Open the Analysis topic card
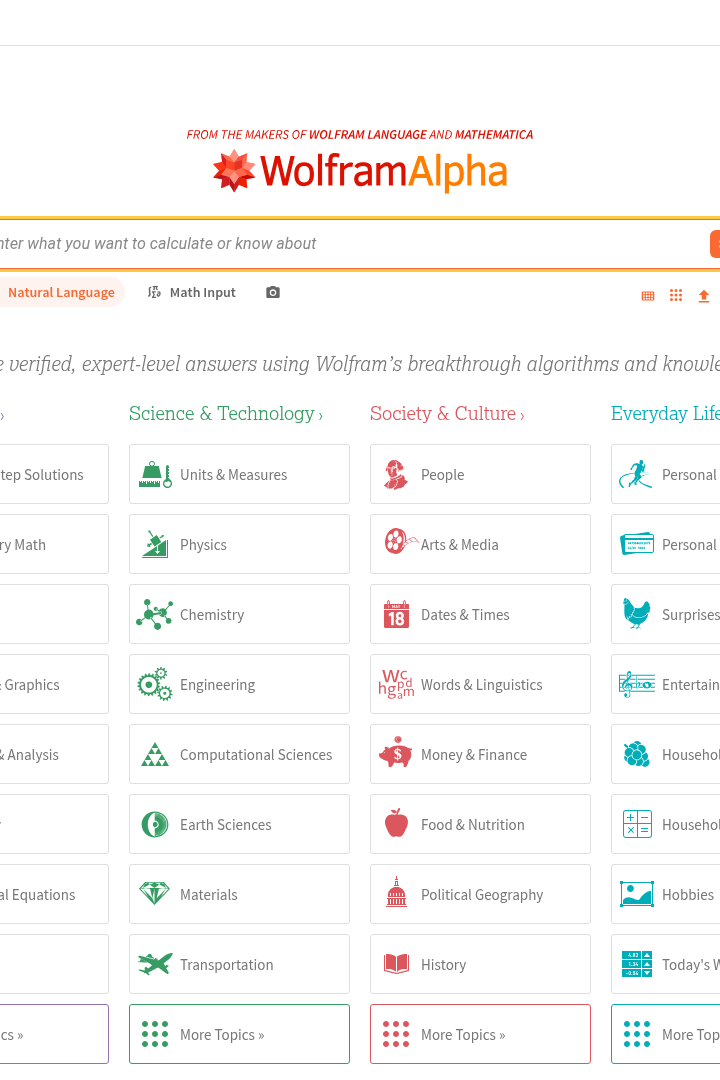The height and width of the screenshot is (1080, 720). click(x=54, y=754)
